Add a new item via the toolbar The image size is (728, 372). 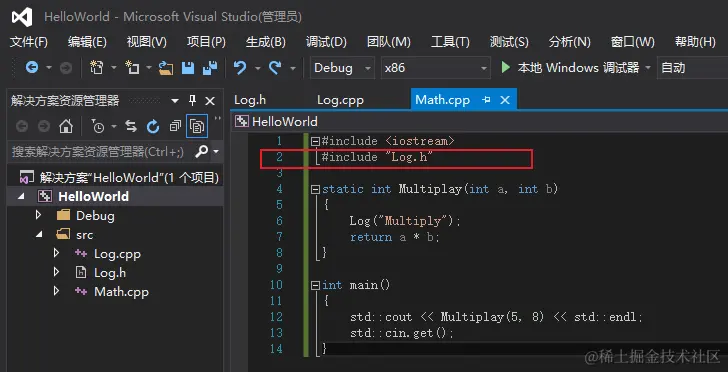132,68
